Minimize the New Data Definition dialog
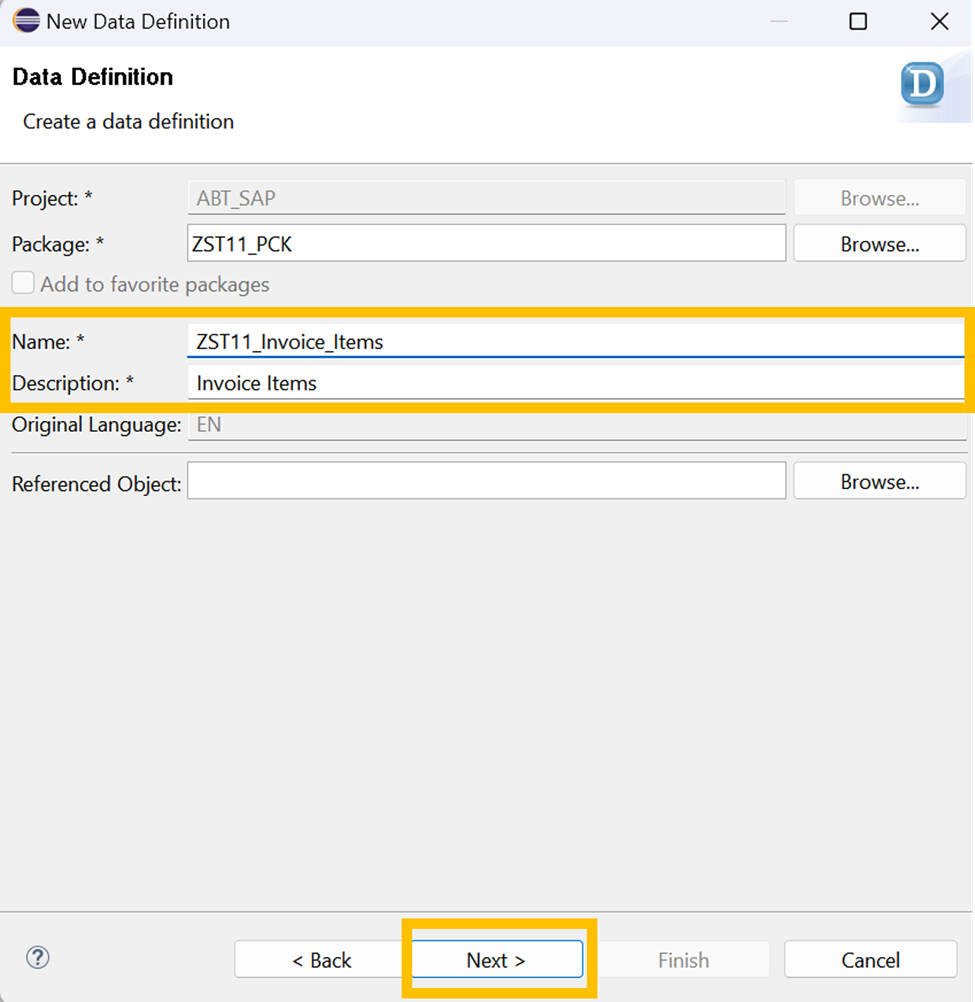 [x=779, y=21]
